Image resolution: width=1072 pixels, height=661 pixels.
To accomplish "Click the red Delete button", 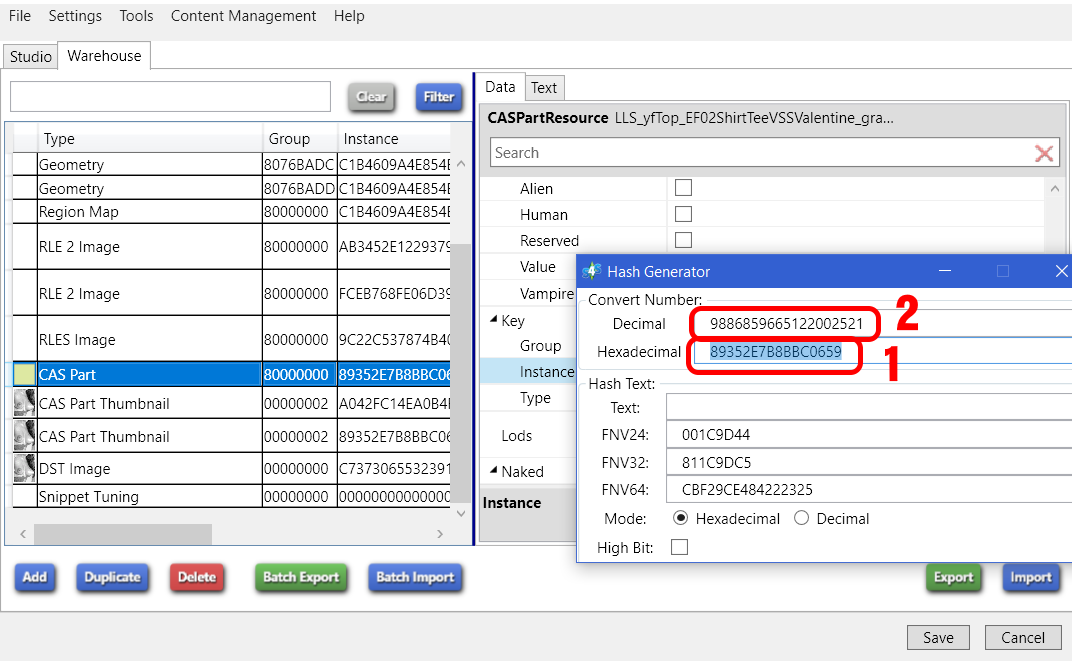I will coord(197,577).
